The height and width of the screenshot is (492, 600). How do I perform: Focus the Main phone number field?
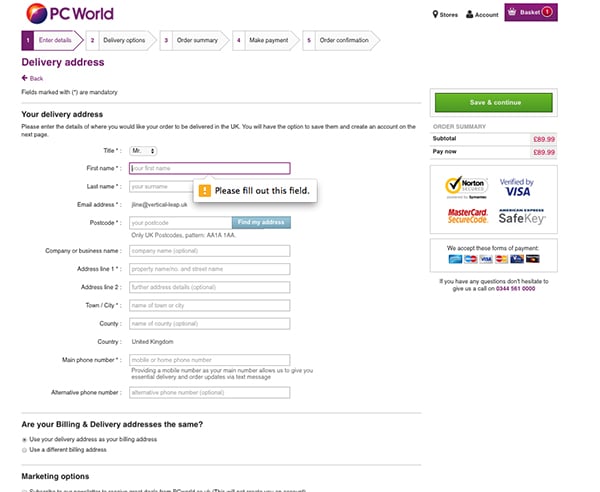click(210, 360)
